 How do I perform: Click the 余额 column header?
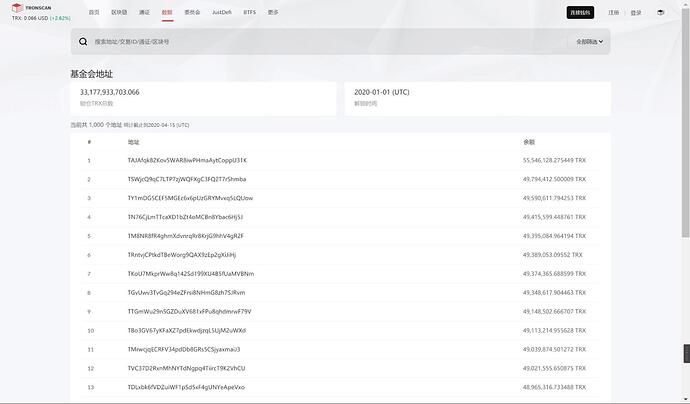[x=529, y=142]
